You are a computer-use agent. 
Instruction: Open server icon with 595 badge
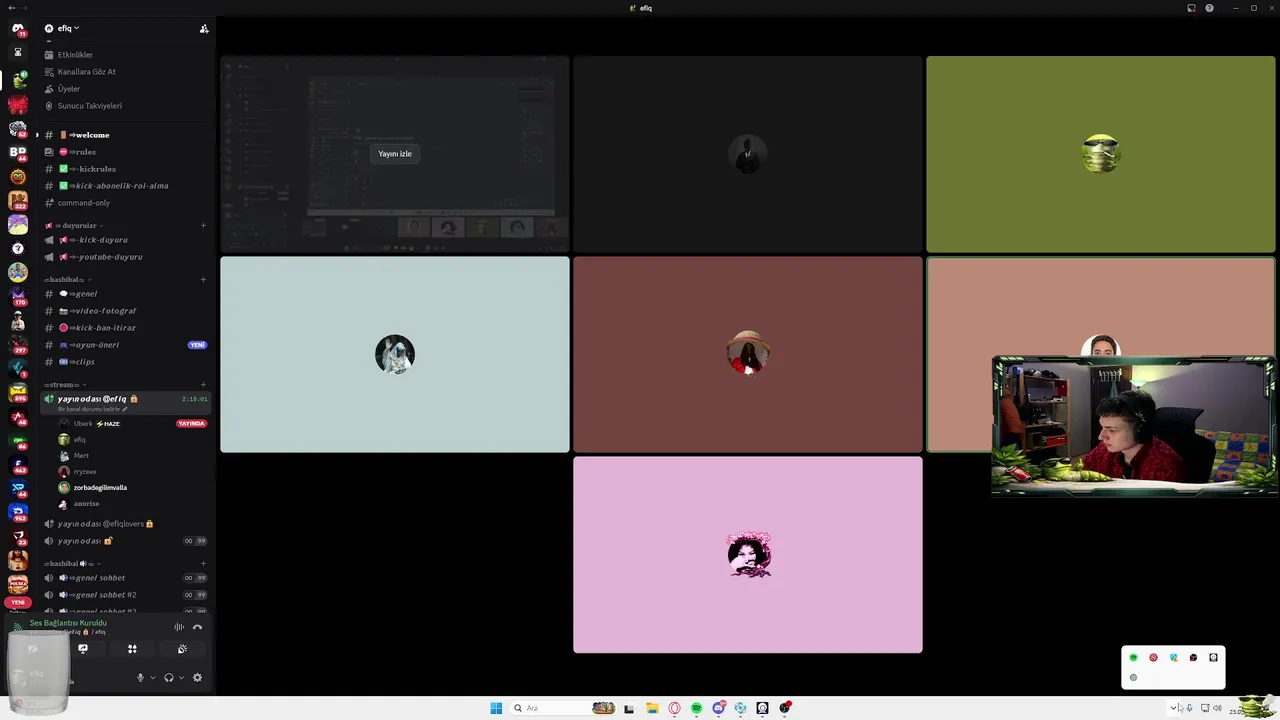pos(18,392)
